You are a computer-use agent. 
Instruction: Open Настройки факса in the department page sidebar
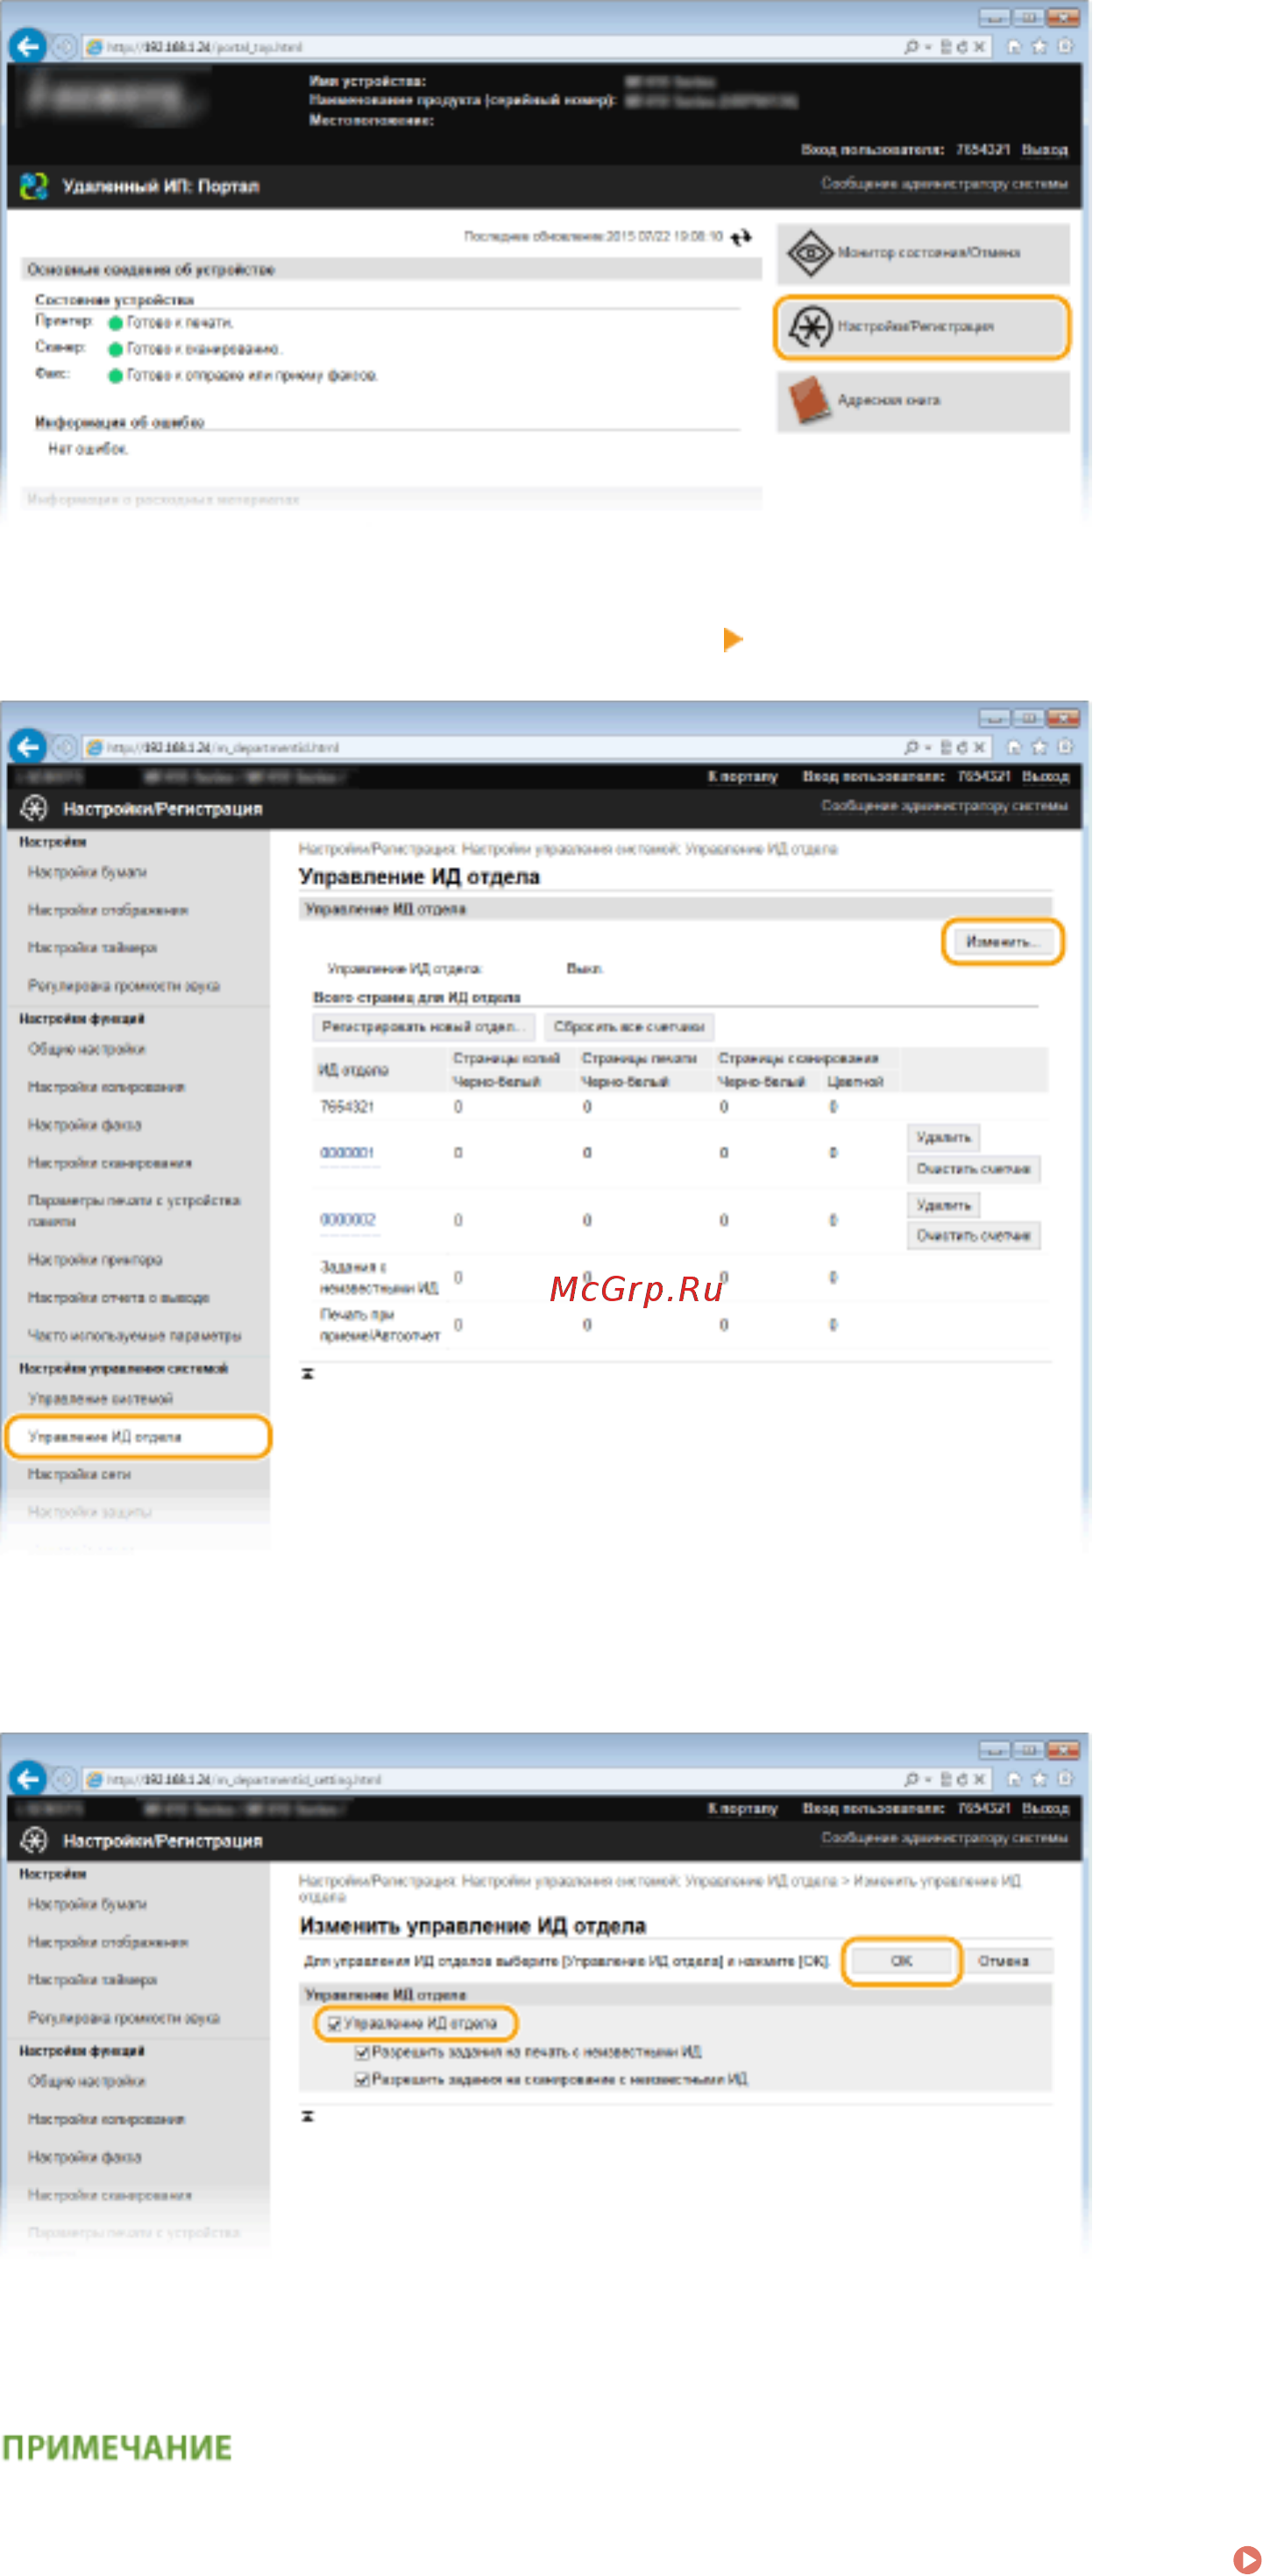[x=84, y=1125]
